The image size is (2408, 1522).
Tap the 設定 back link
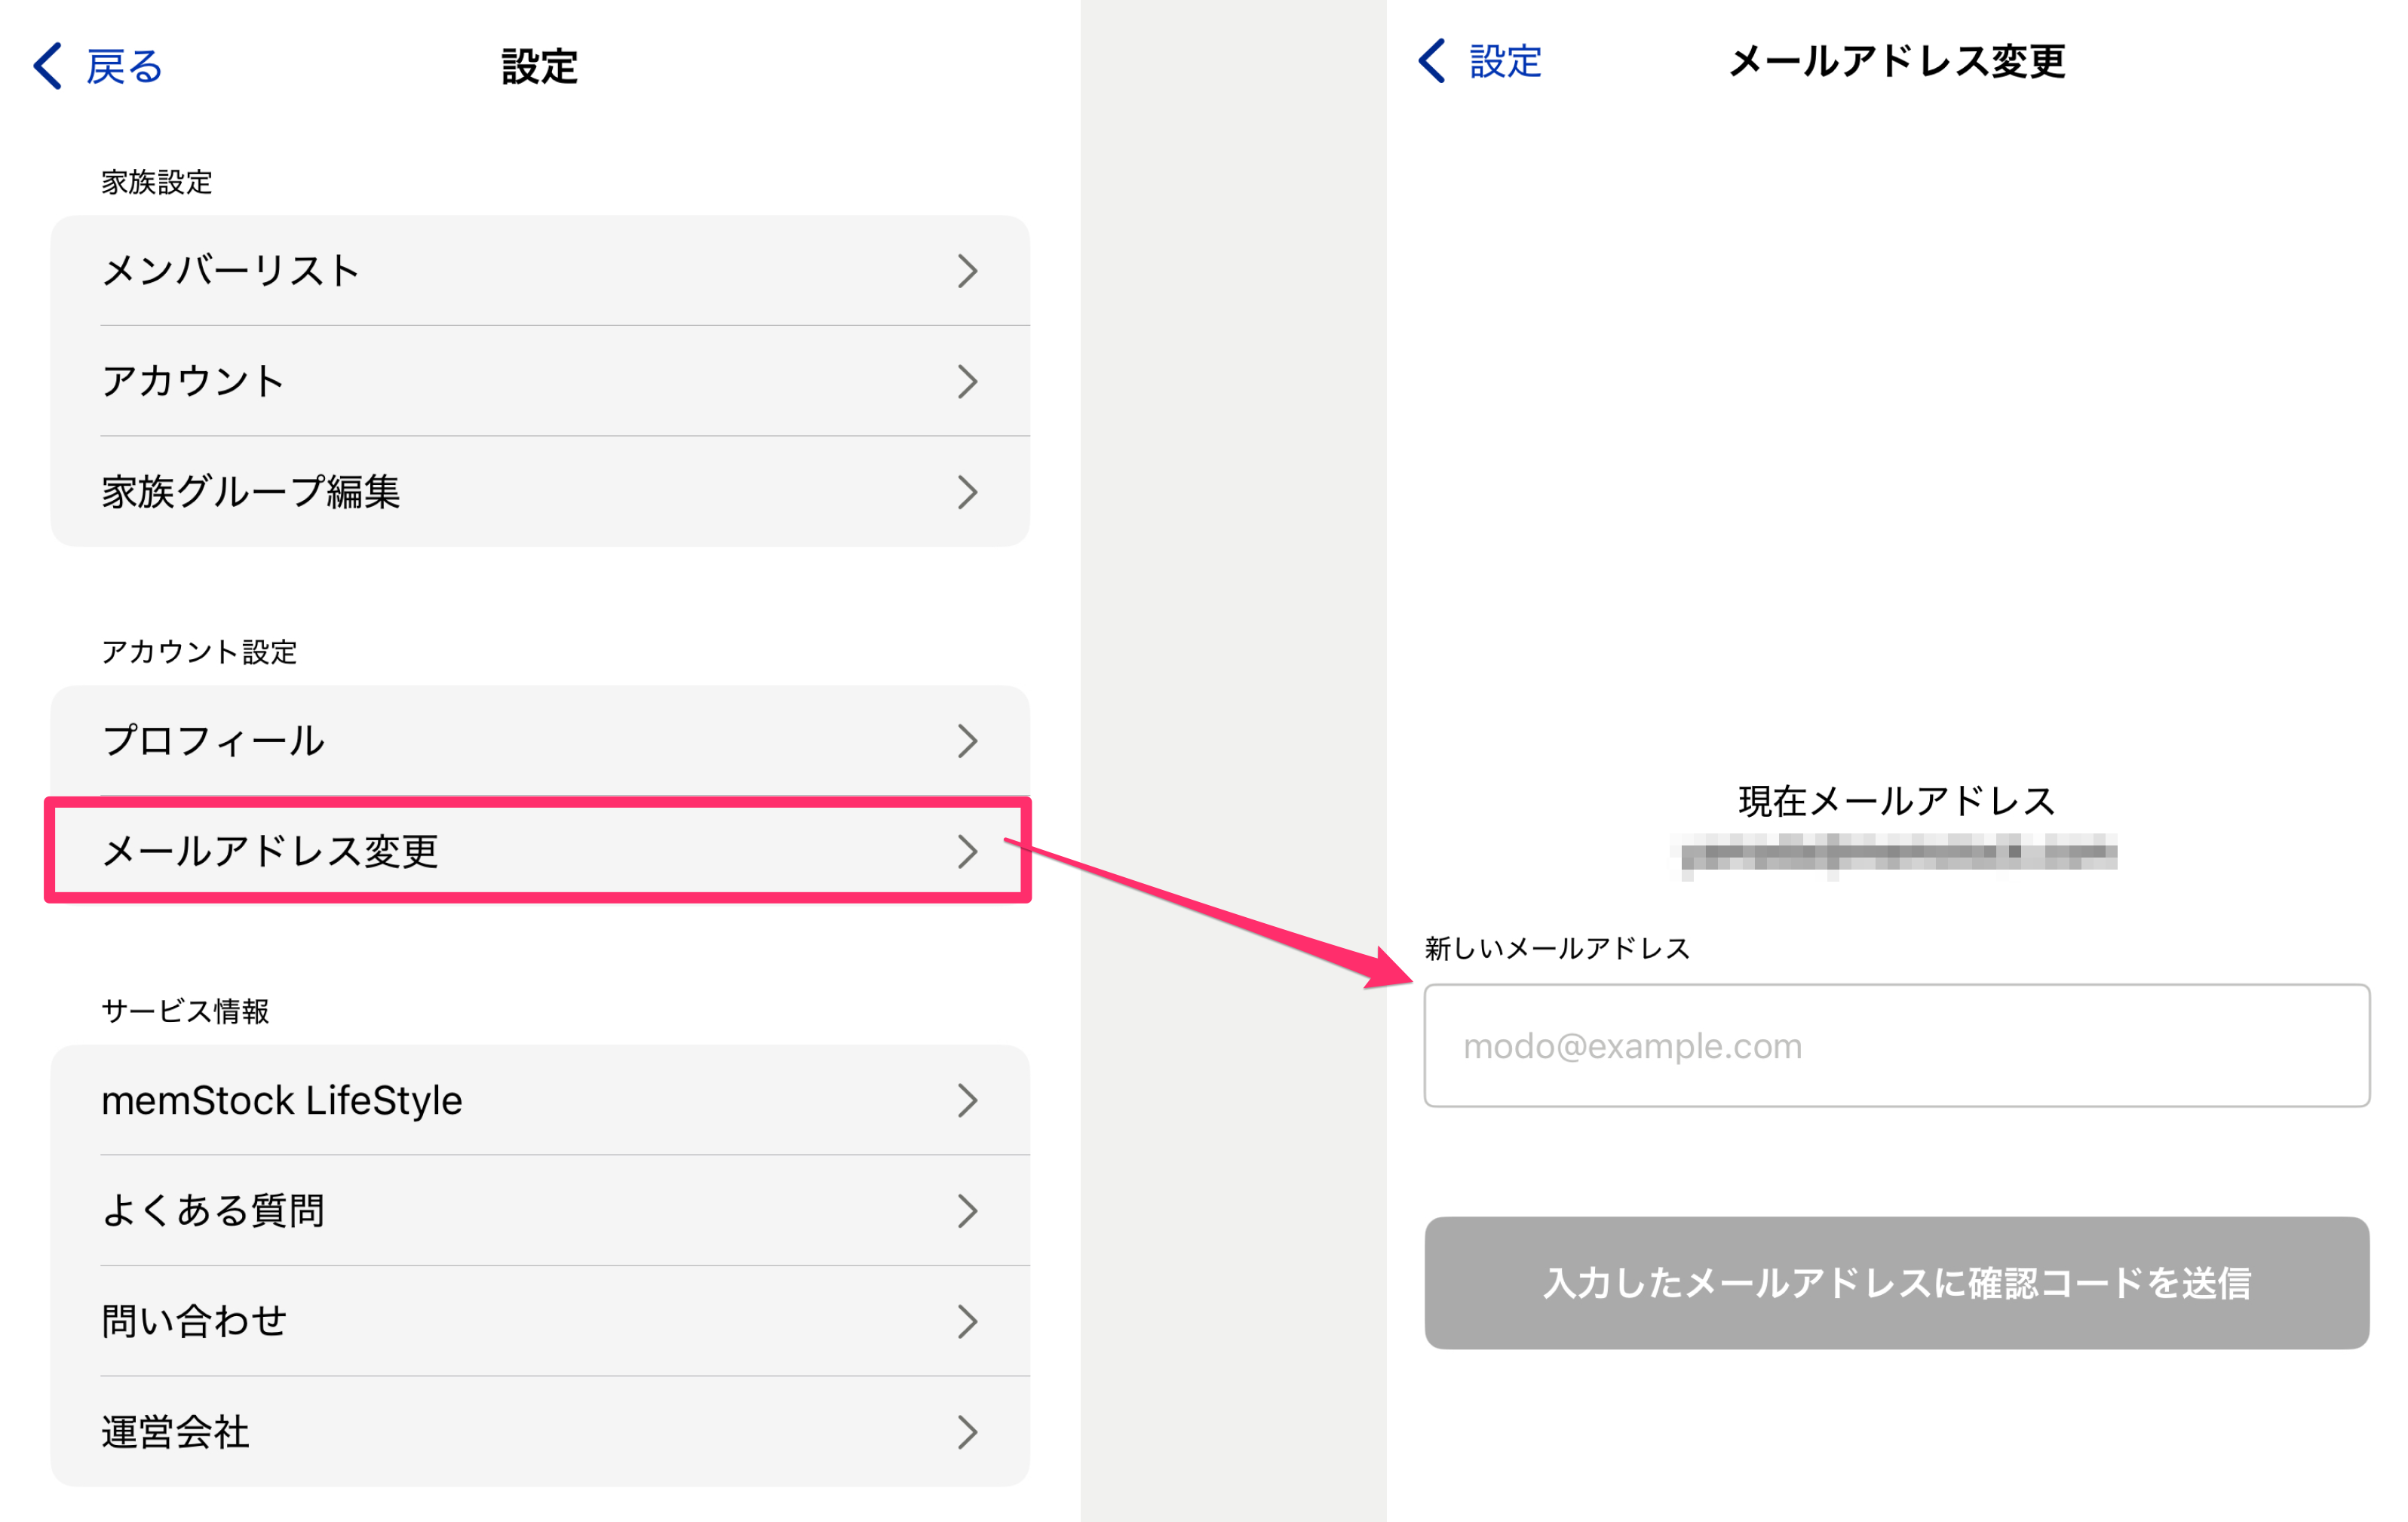pos(1505,61)
